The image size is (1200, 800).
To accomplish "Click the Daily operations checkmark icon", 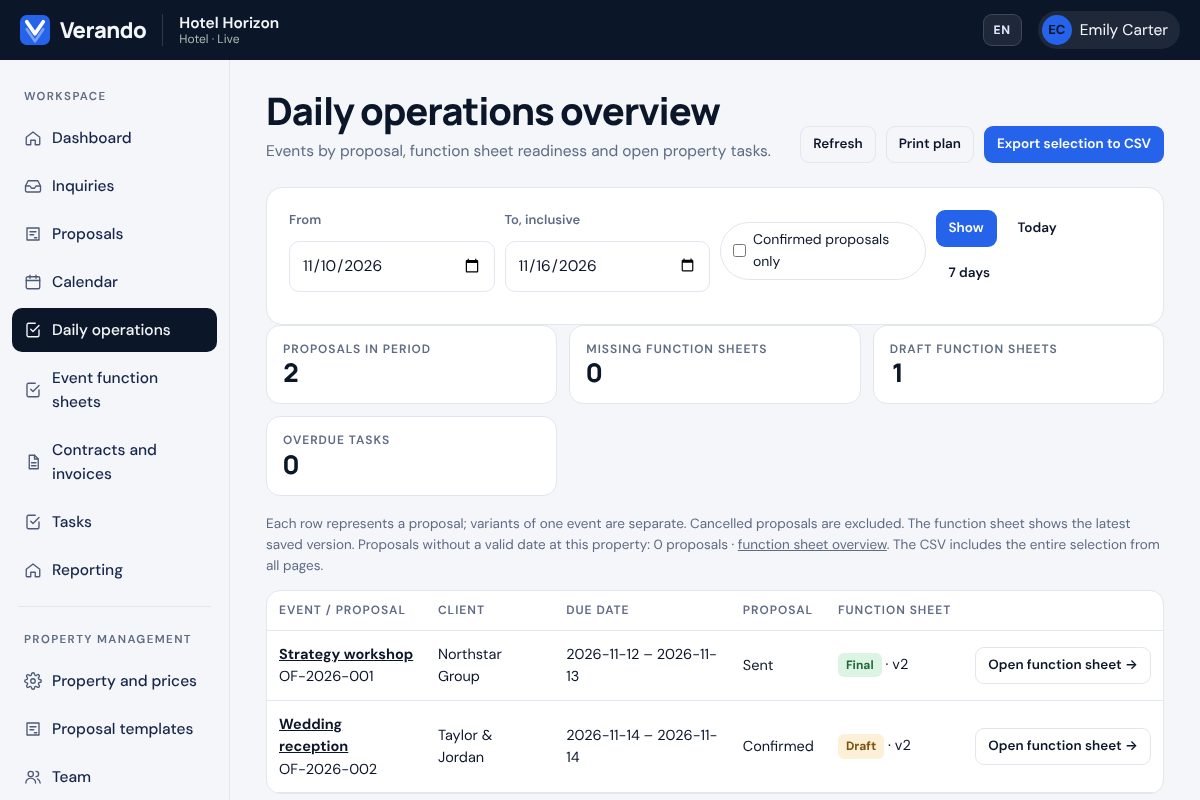I will click(33, 330).
